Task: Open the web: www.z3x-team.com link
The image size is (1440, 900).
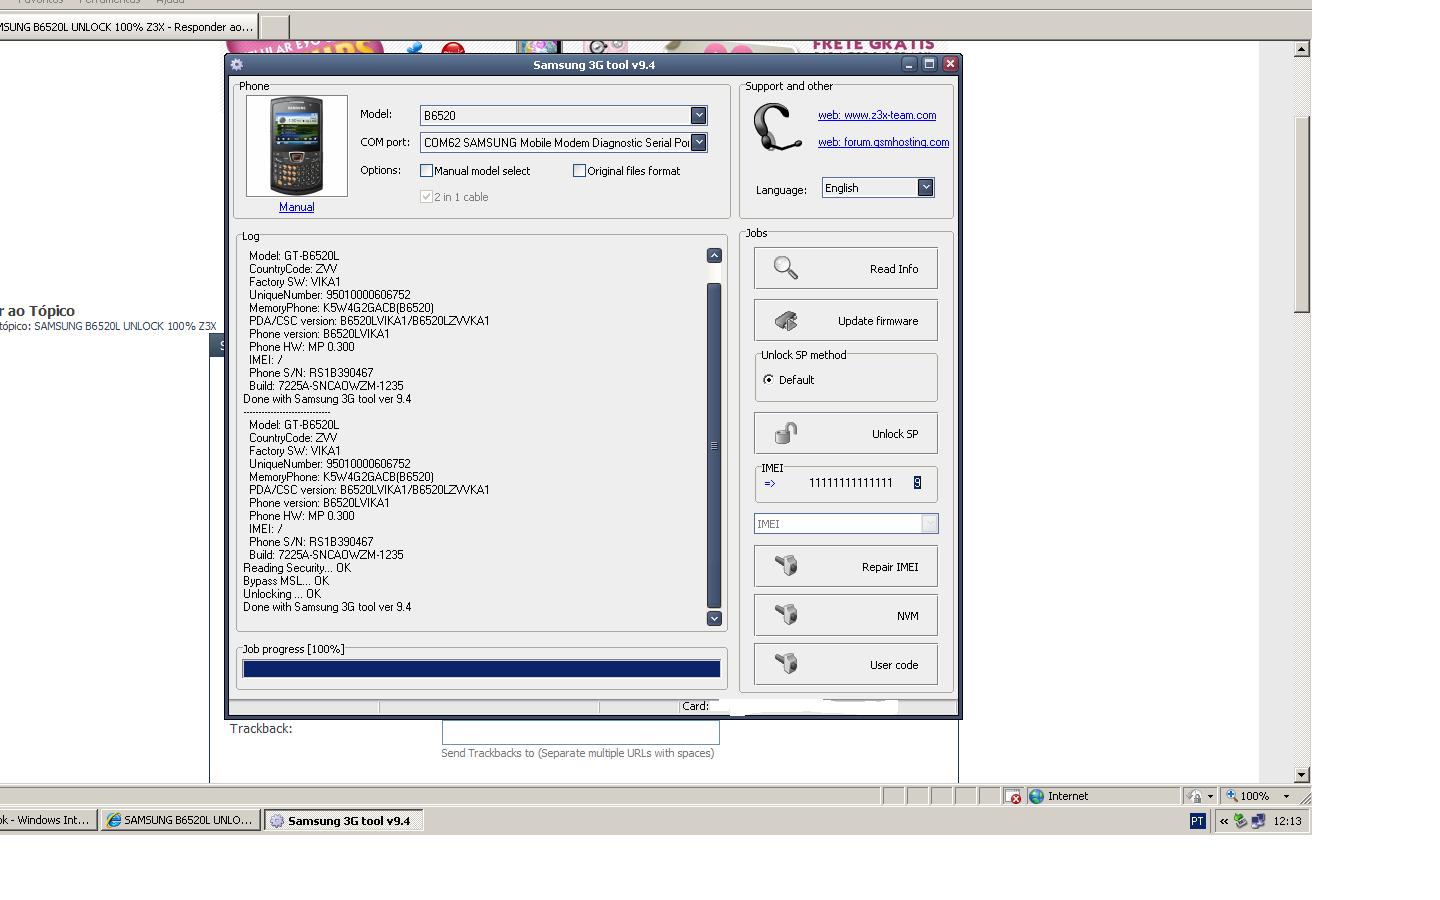Action: coord(877,115)
